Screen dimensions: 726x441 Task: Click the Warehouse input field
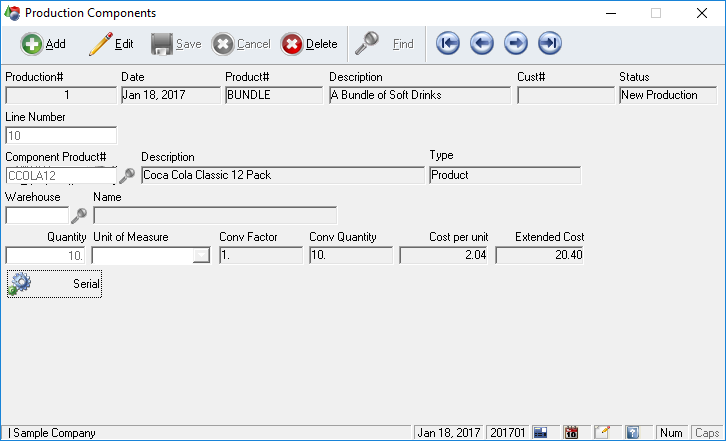[x=37, y=215]
